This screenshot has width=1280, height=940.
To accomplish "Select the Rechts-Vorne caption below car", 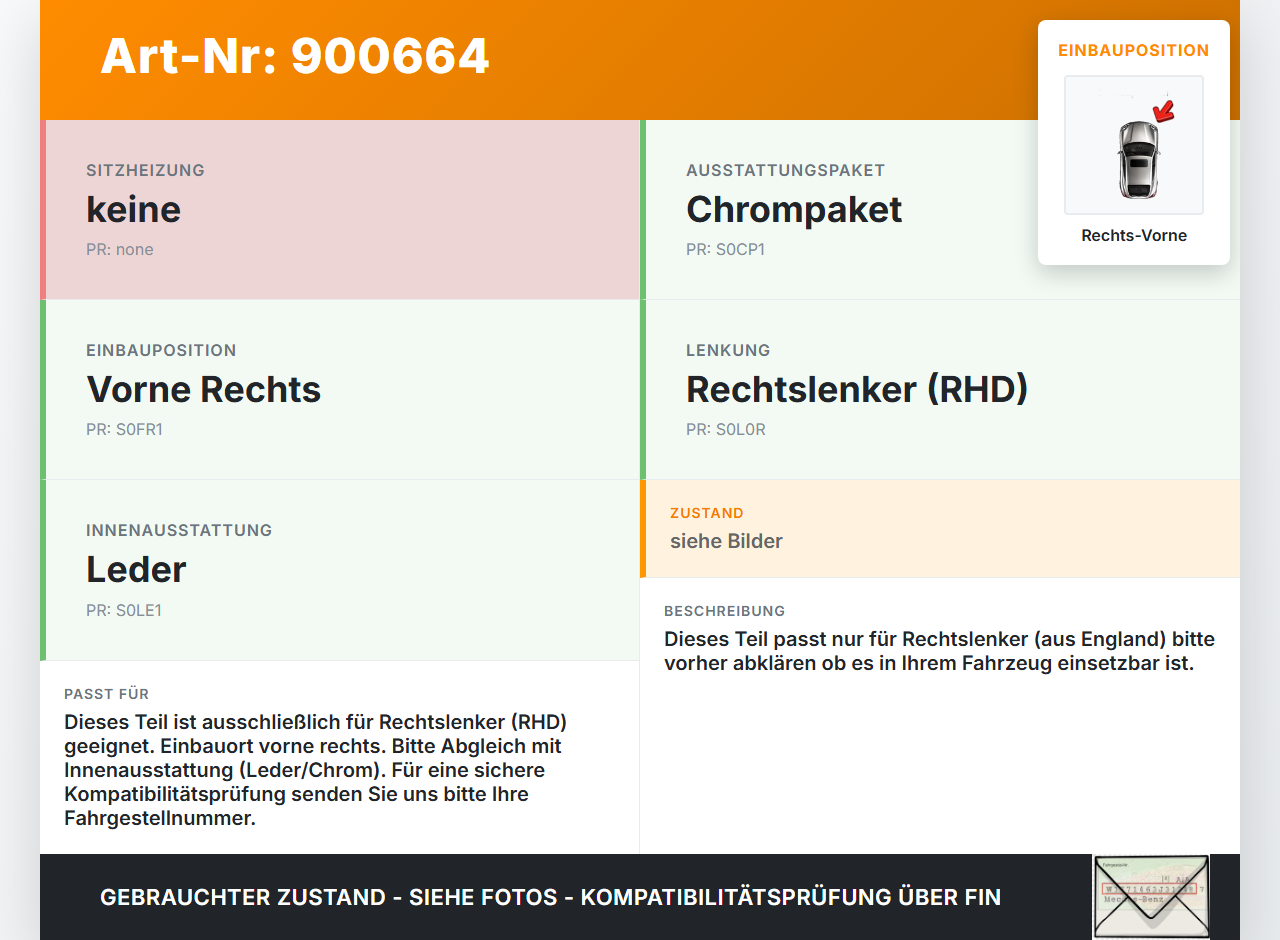I will pyautogui.click(x=1134, y=236).
